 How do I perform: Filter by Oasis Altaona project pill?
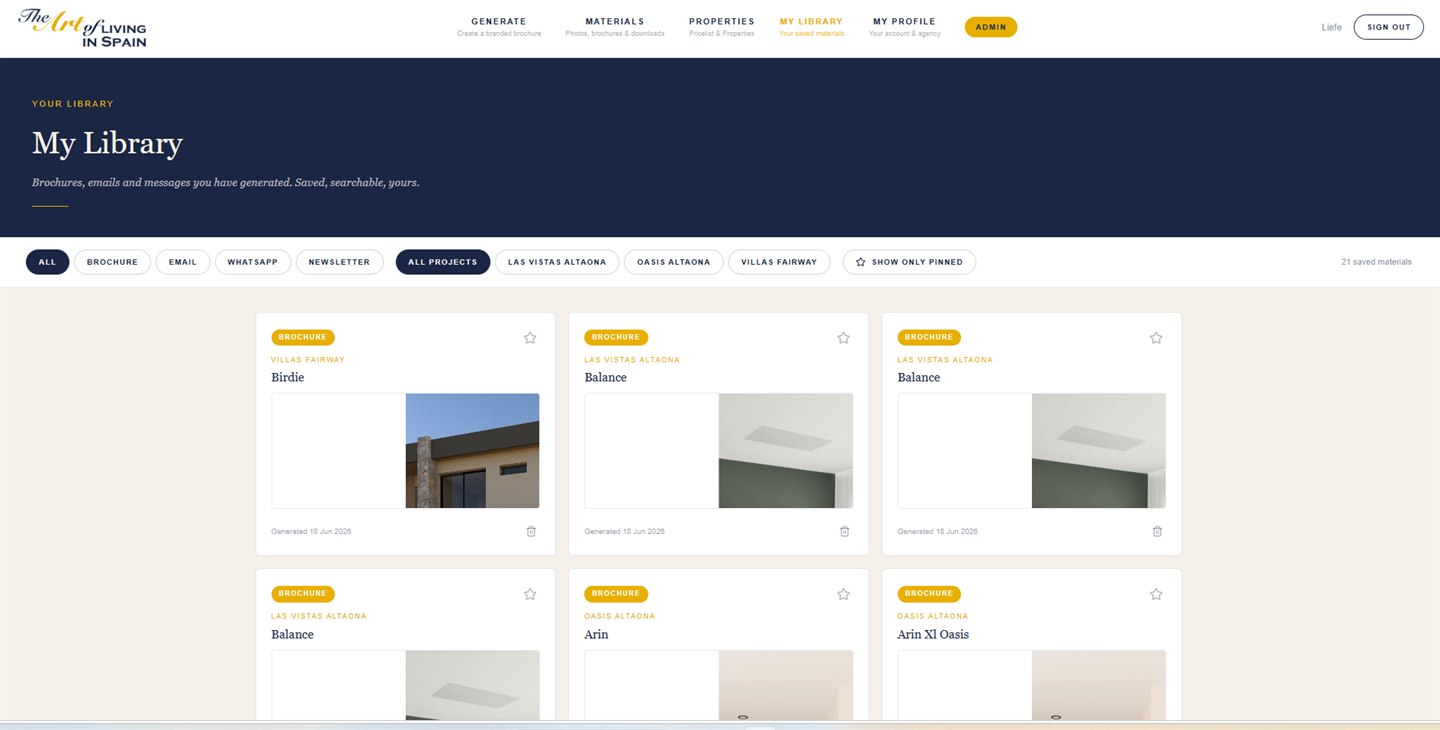tap(673, 262)
